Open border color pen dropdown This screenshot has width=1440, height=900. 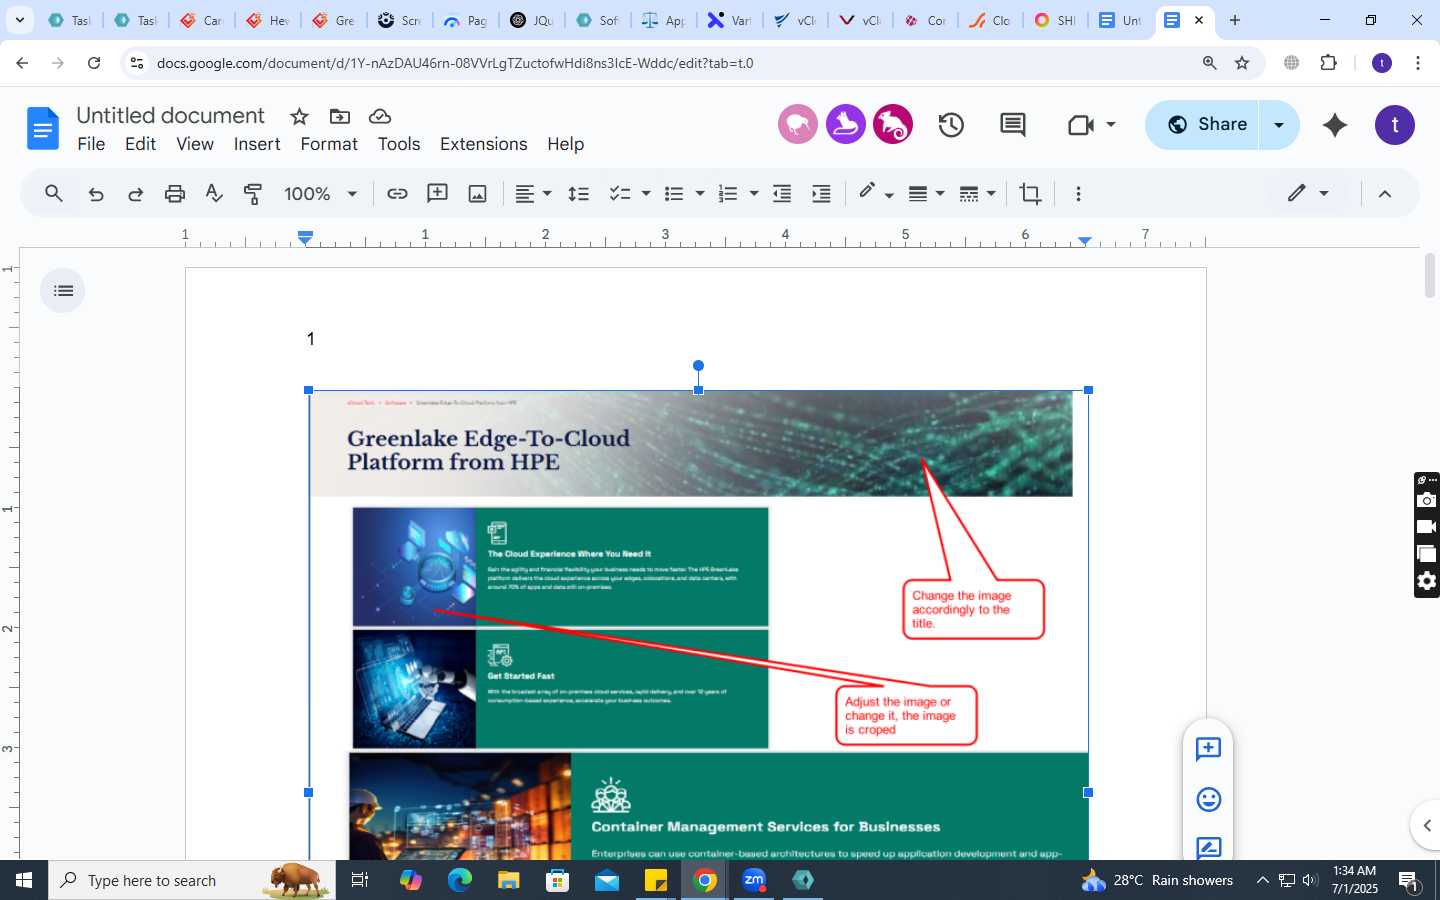[875, 194]
